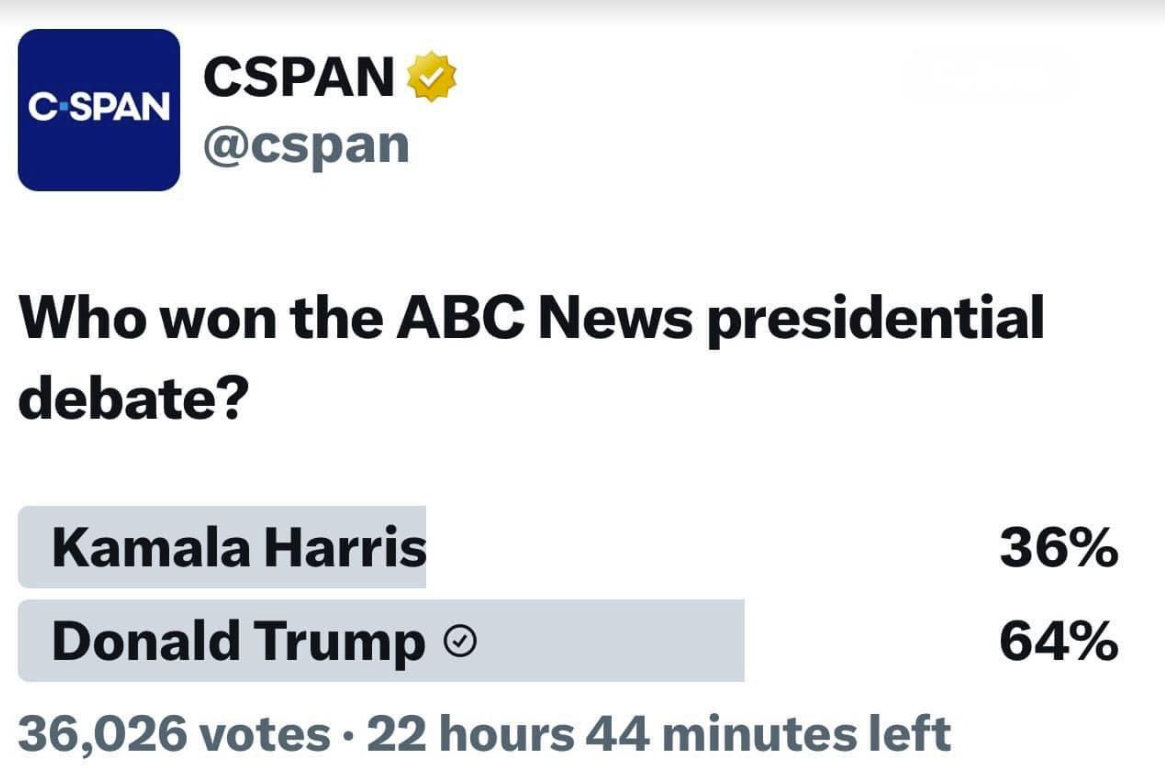Click the 64% result label

[1058, 643]
